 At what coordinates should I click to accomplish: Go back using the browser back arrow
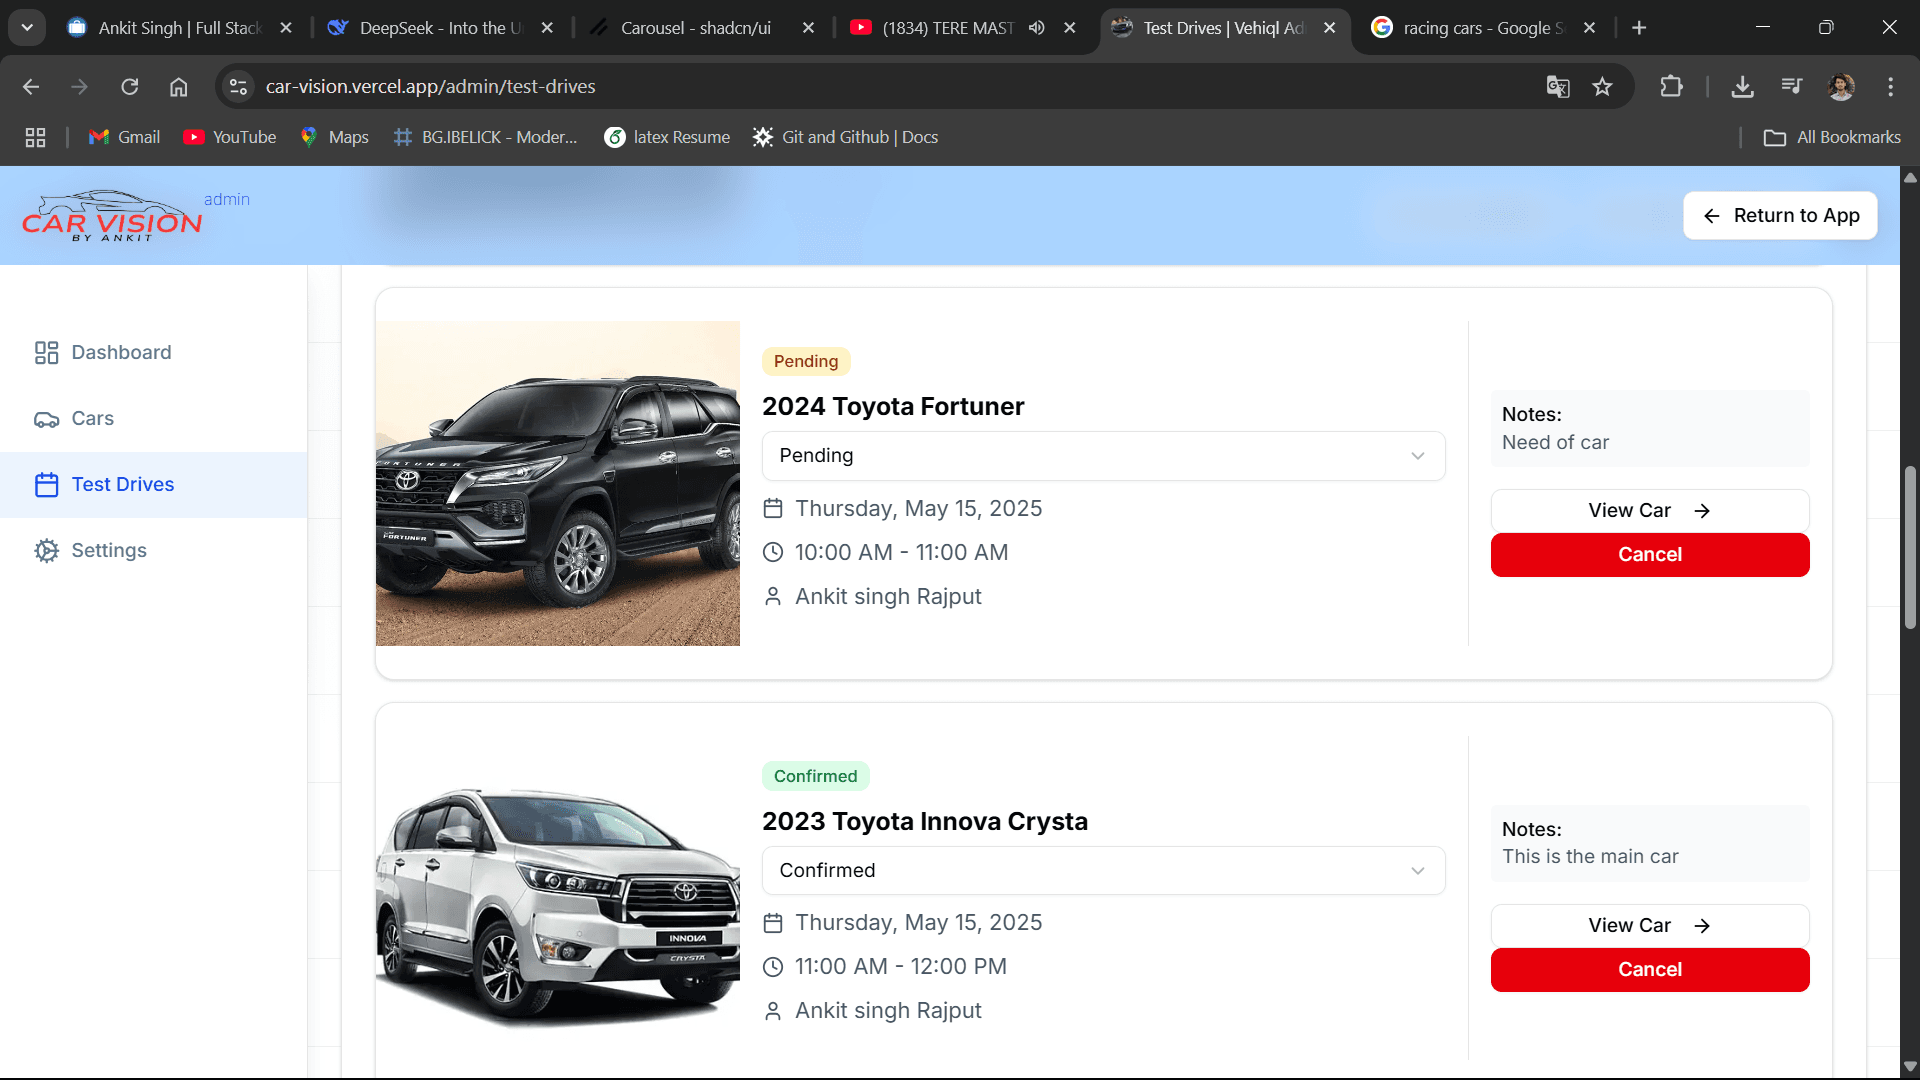point(31,87)
